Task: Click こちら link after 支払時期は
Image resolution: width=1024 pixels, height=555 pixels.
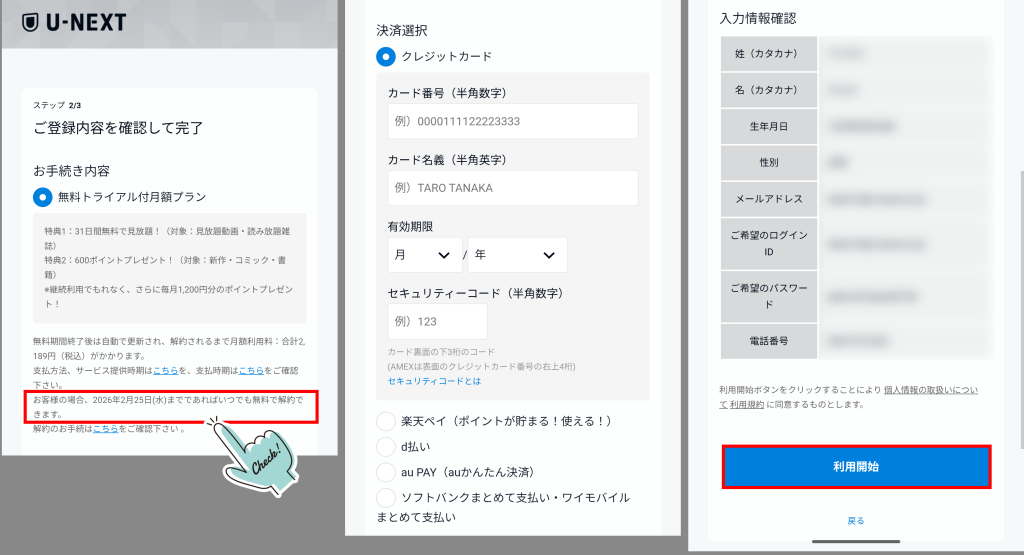Action: (250, 370)
